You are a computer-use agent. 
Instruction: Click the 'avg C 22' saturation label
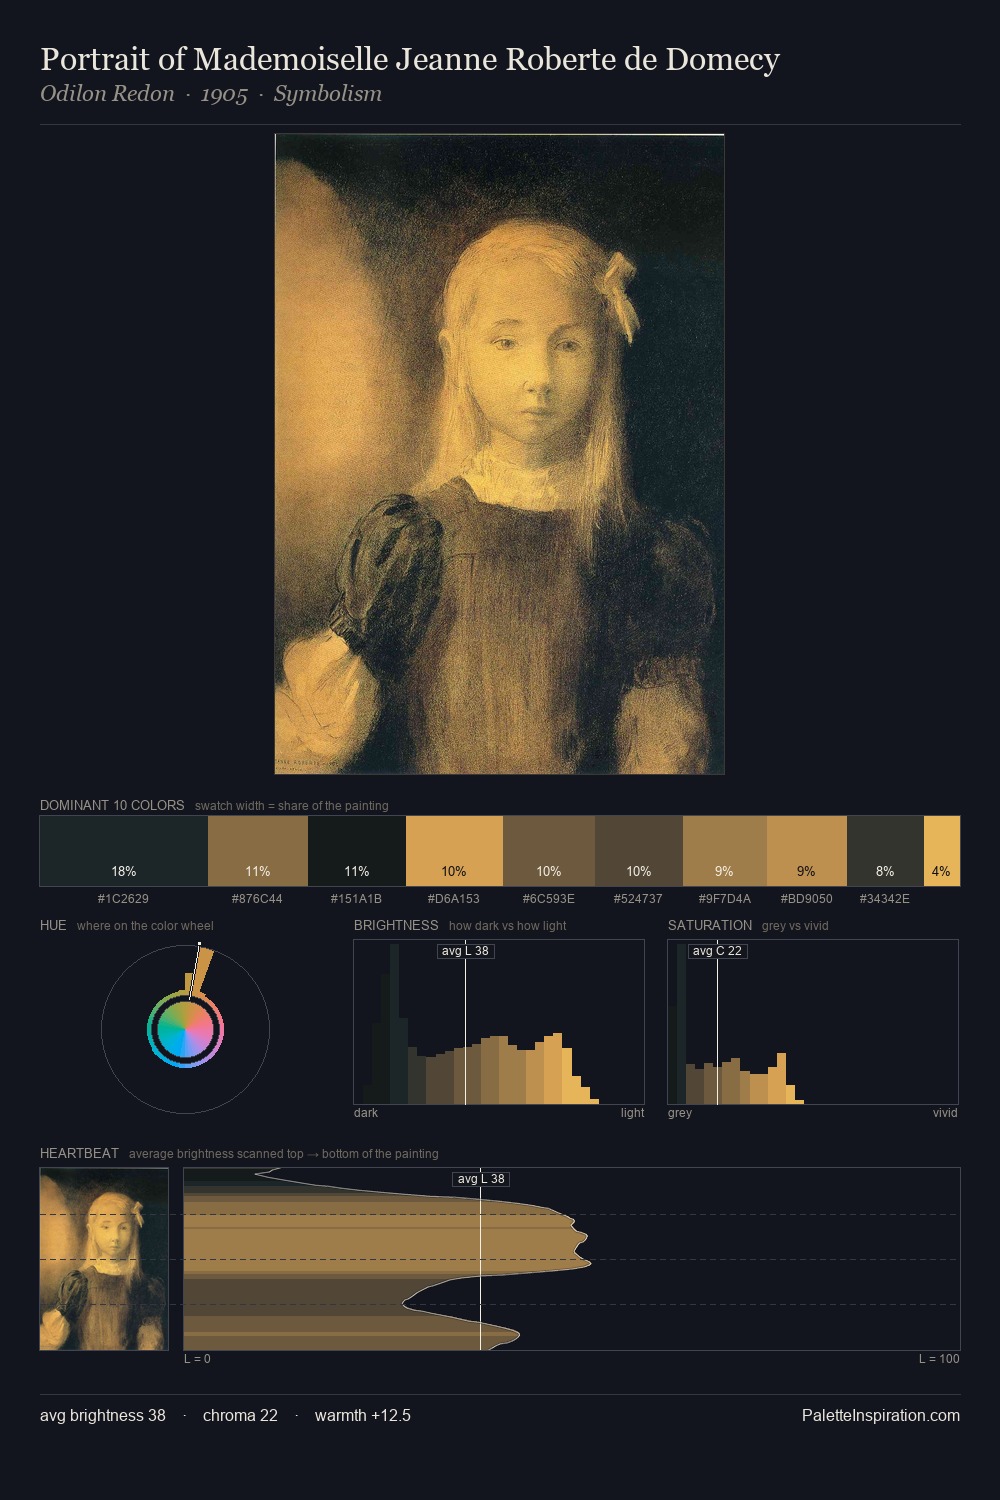click(x=718, y=951)
